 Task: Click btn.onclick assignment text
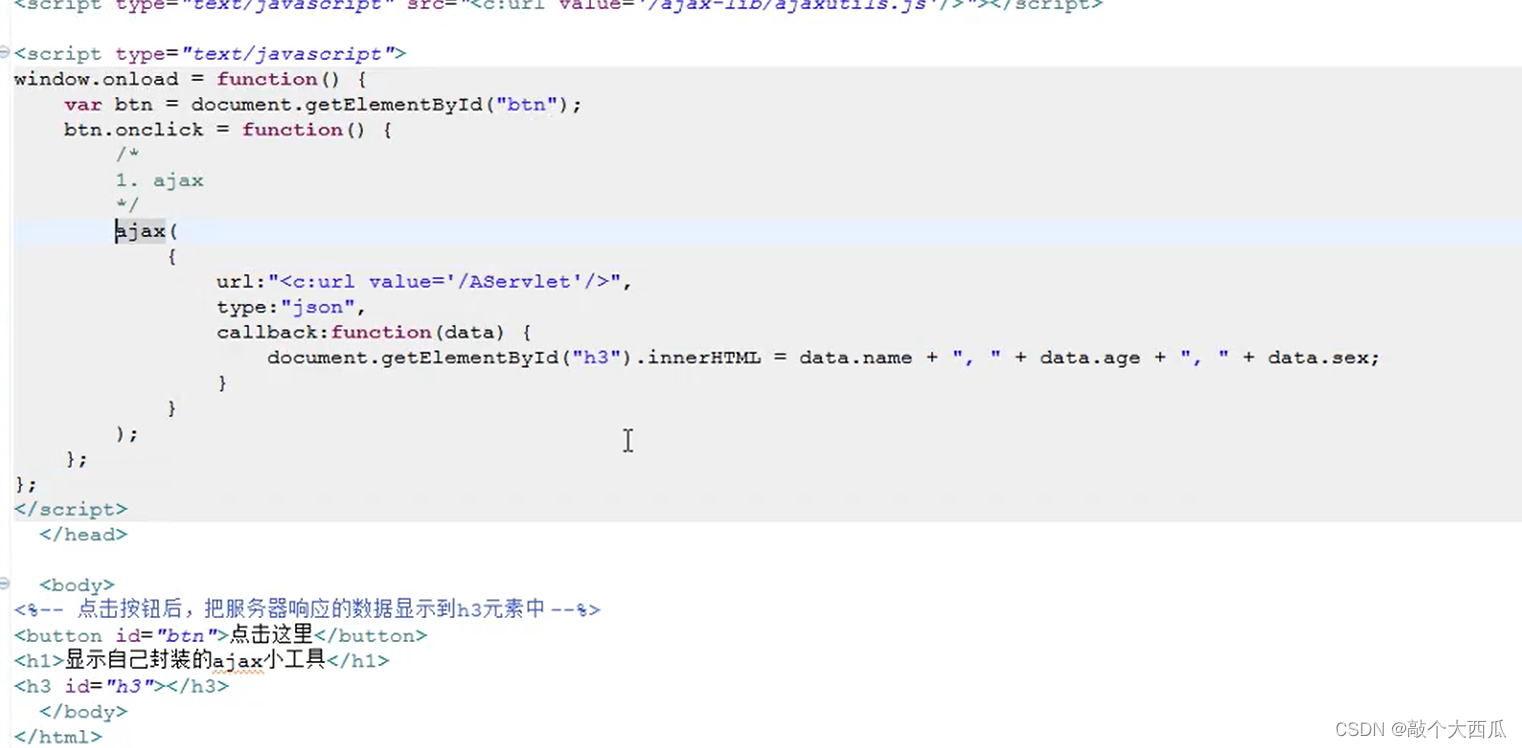click(x=133, y=130)
